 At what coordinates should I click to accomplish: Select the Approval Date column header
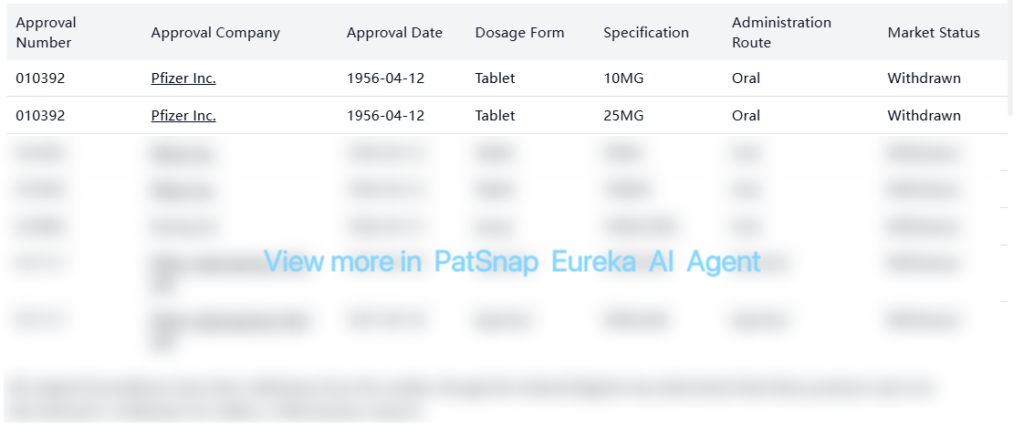pyautogui.click(x=394, y=32)
